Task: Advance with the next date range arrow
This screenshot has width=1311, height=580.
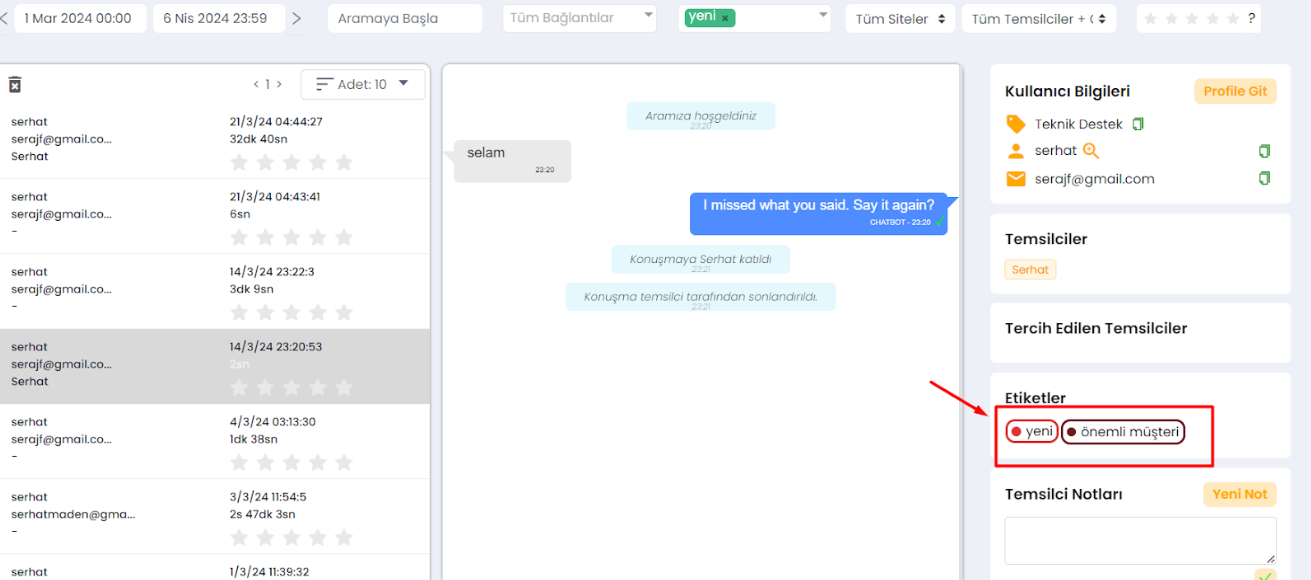Action: tap(296, 18)
